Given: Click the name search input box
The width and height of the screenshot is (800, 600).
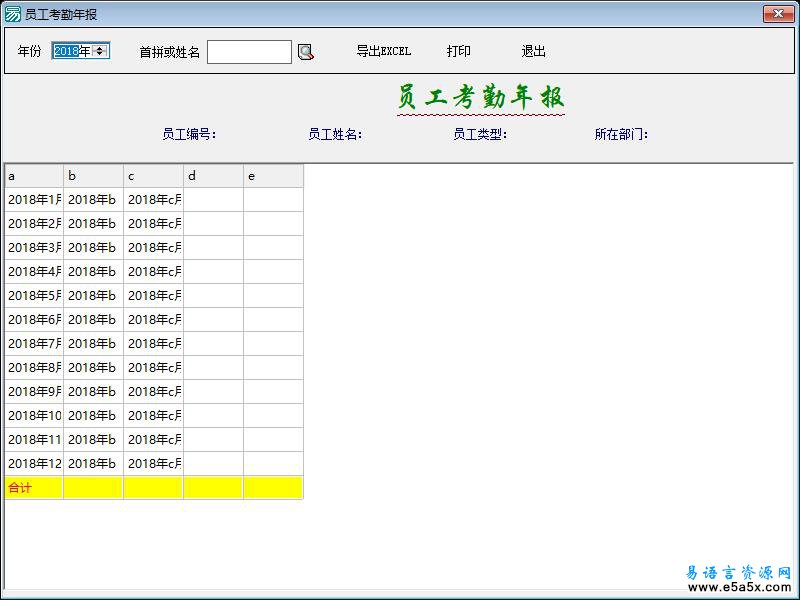Looking at the screenshot, I should click(x=249, y=52).
